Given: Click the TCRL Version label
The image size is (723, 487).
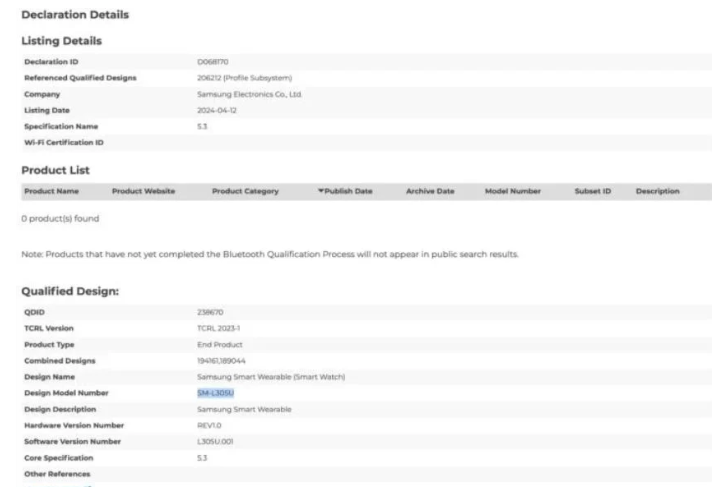Looking at the screenshot, I should tap(49, 328).
